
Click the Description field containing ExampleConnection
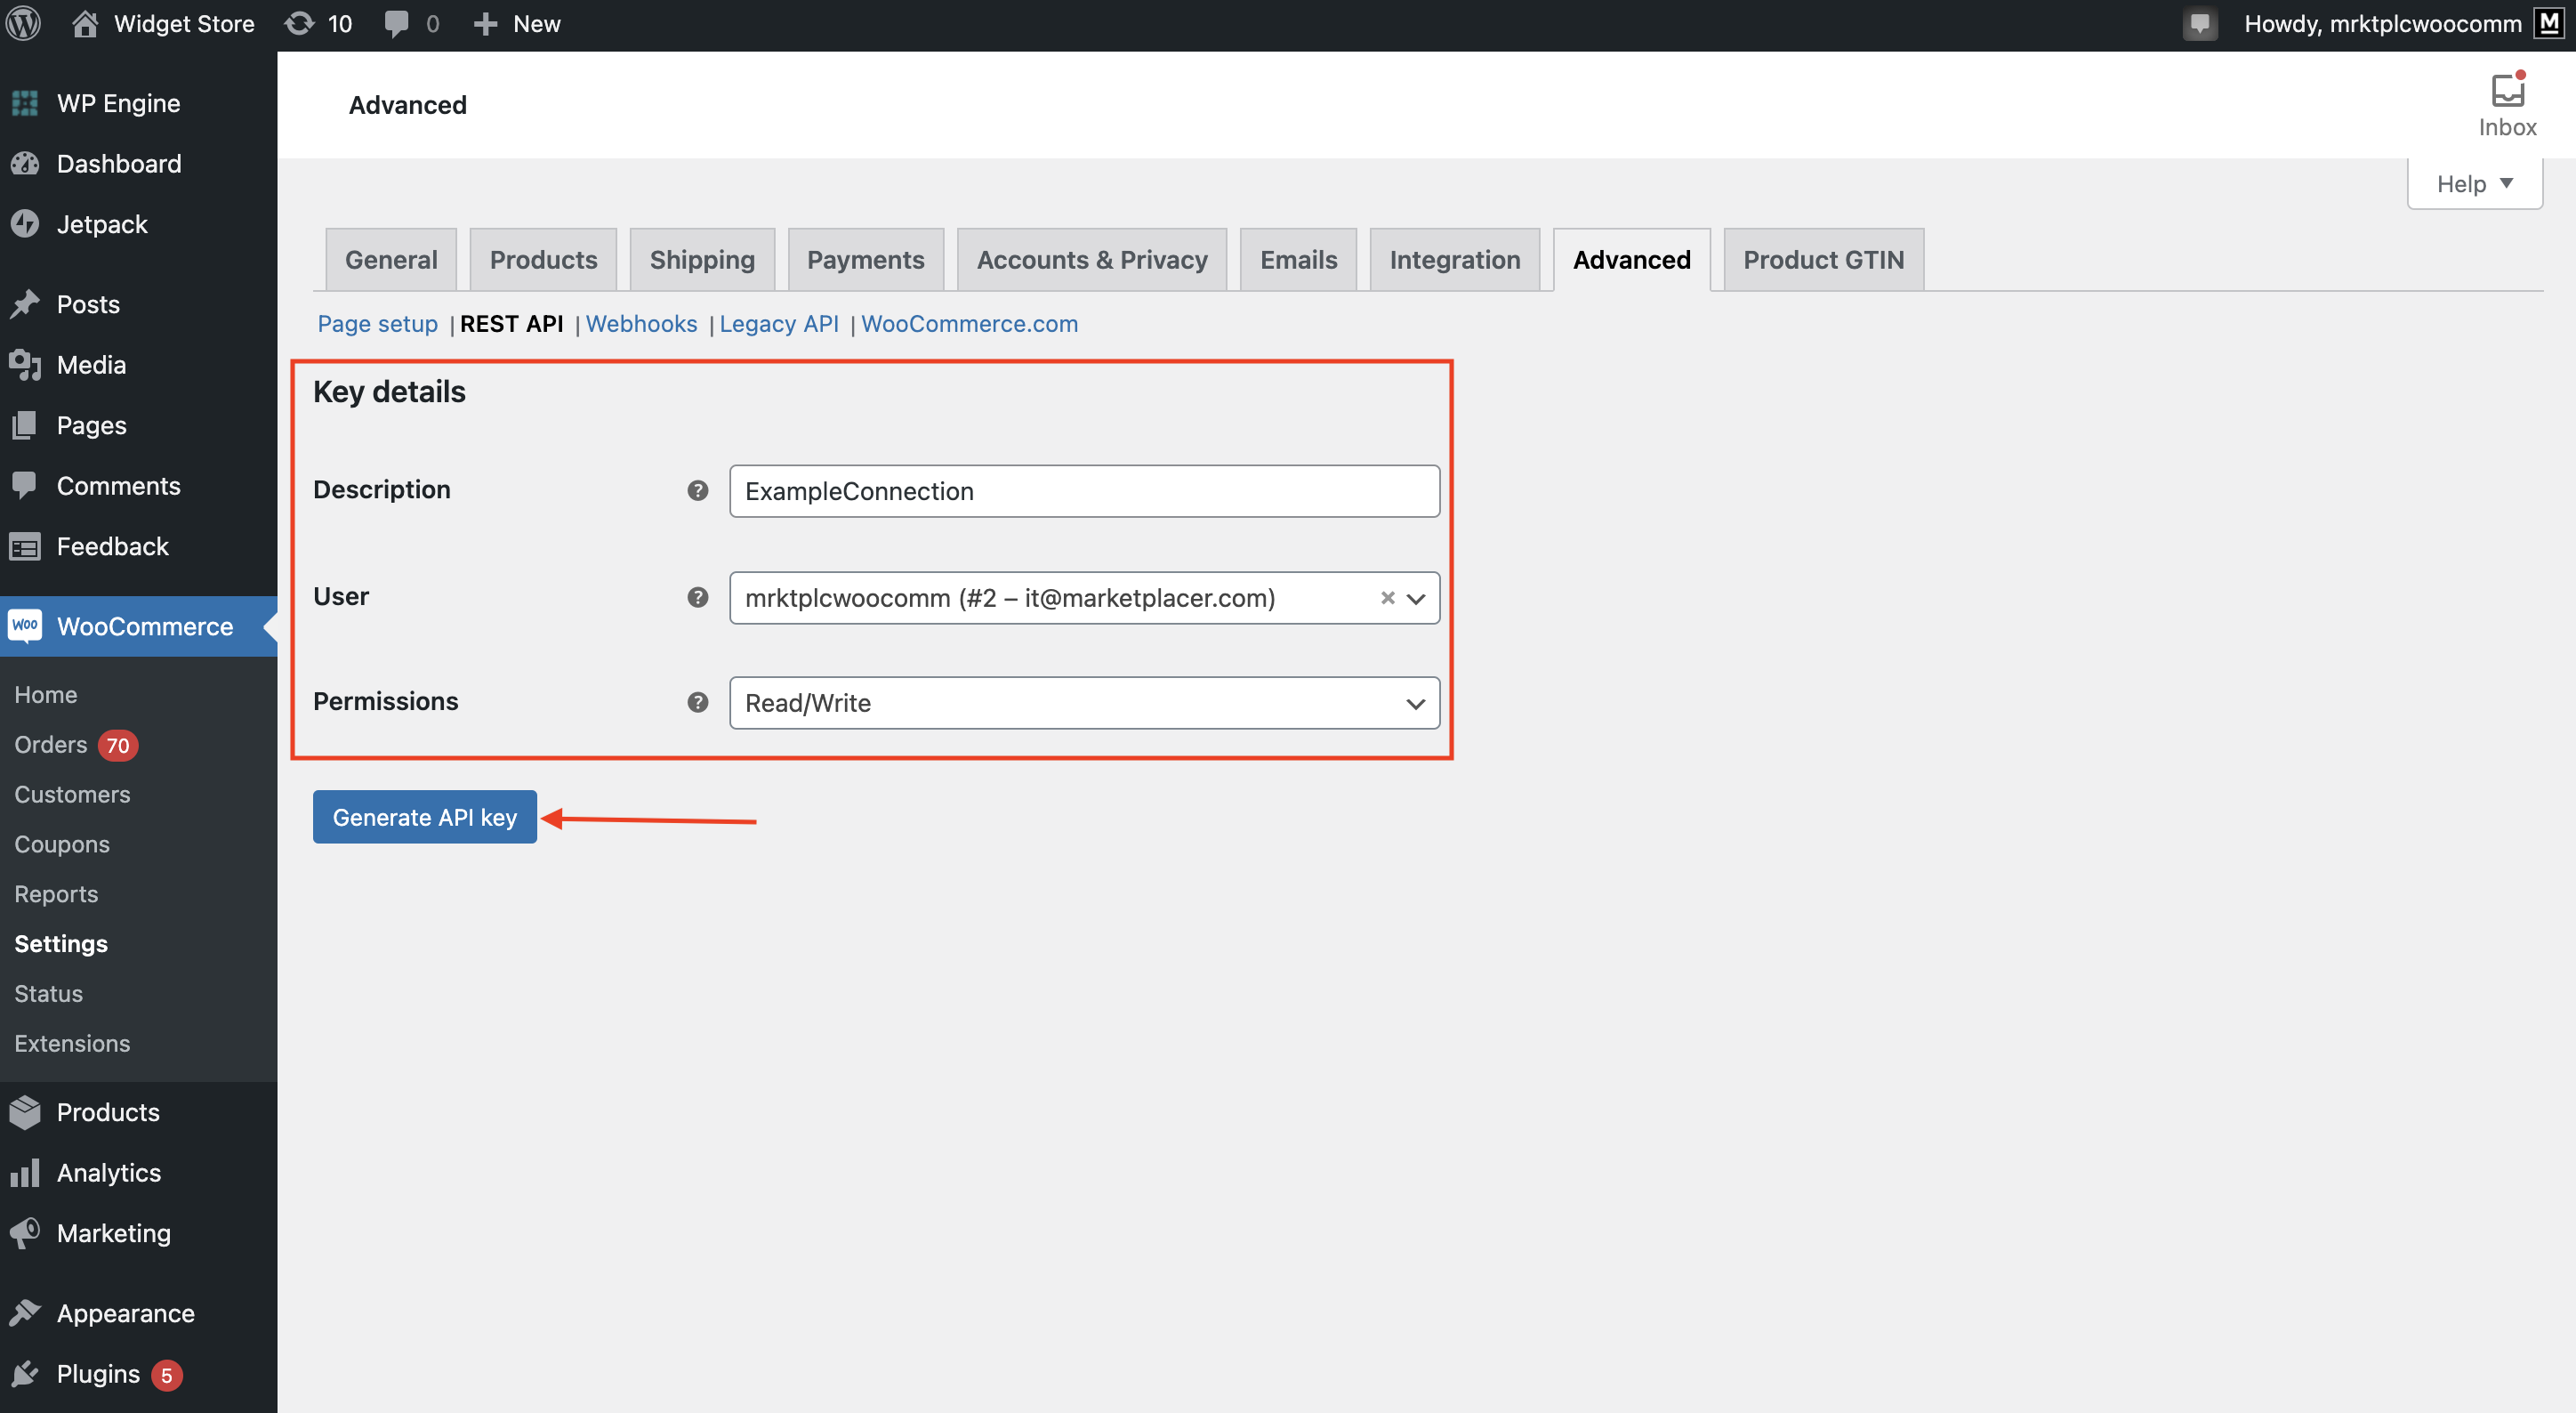coord(1084,491)
